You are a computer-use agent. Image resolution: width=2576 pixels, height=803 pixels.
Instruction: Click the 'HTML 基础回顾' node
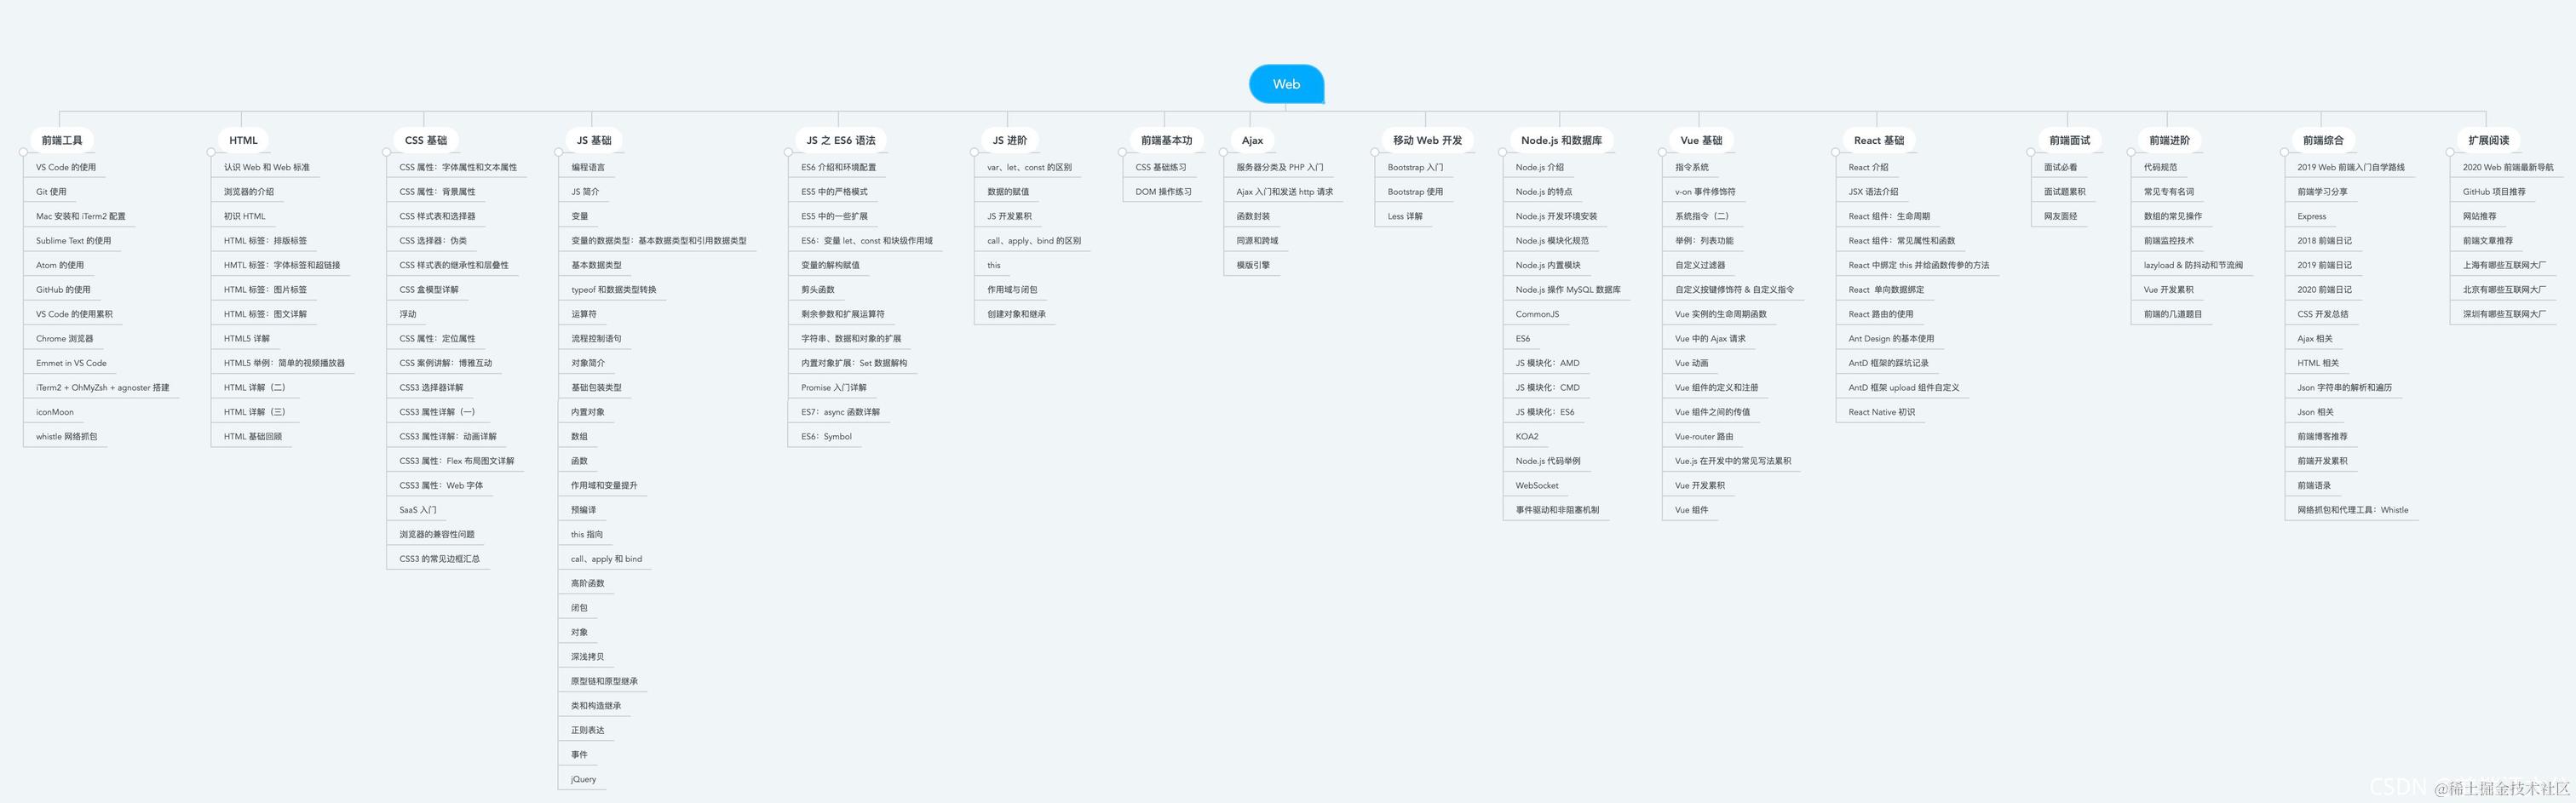252,437
